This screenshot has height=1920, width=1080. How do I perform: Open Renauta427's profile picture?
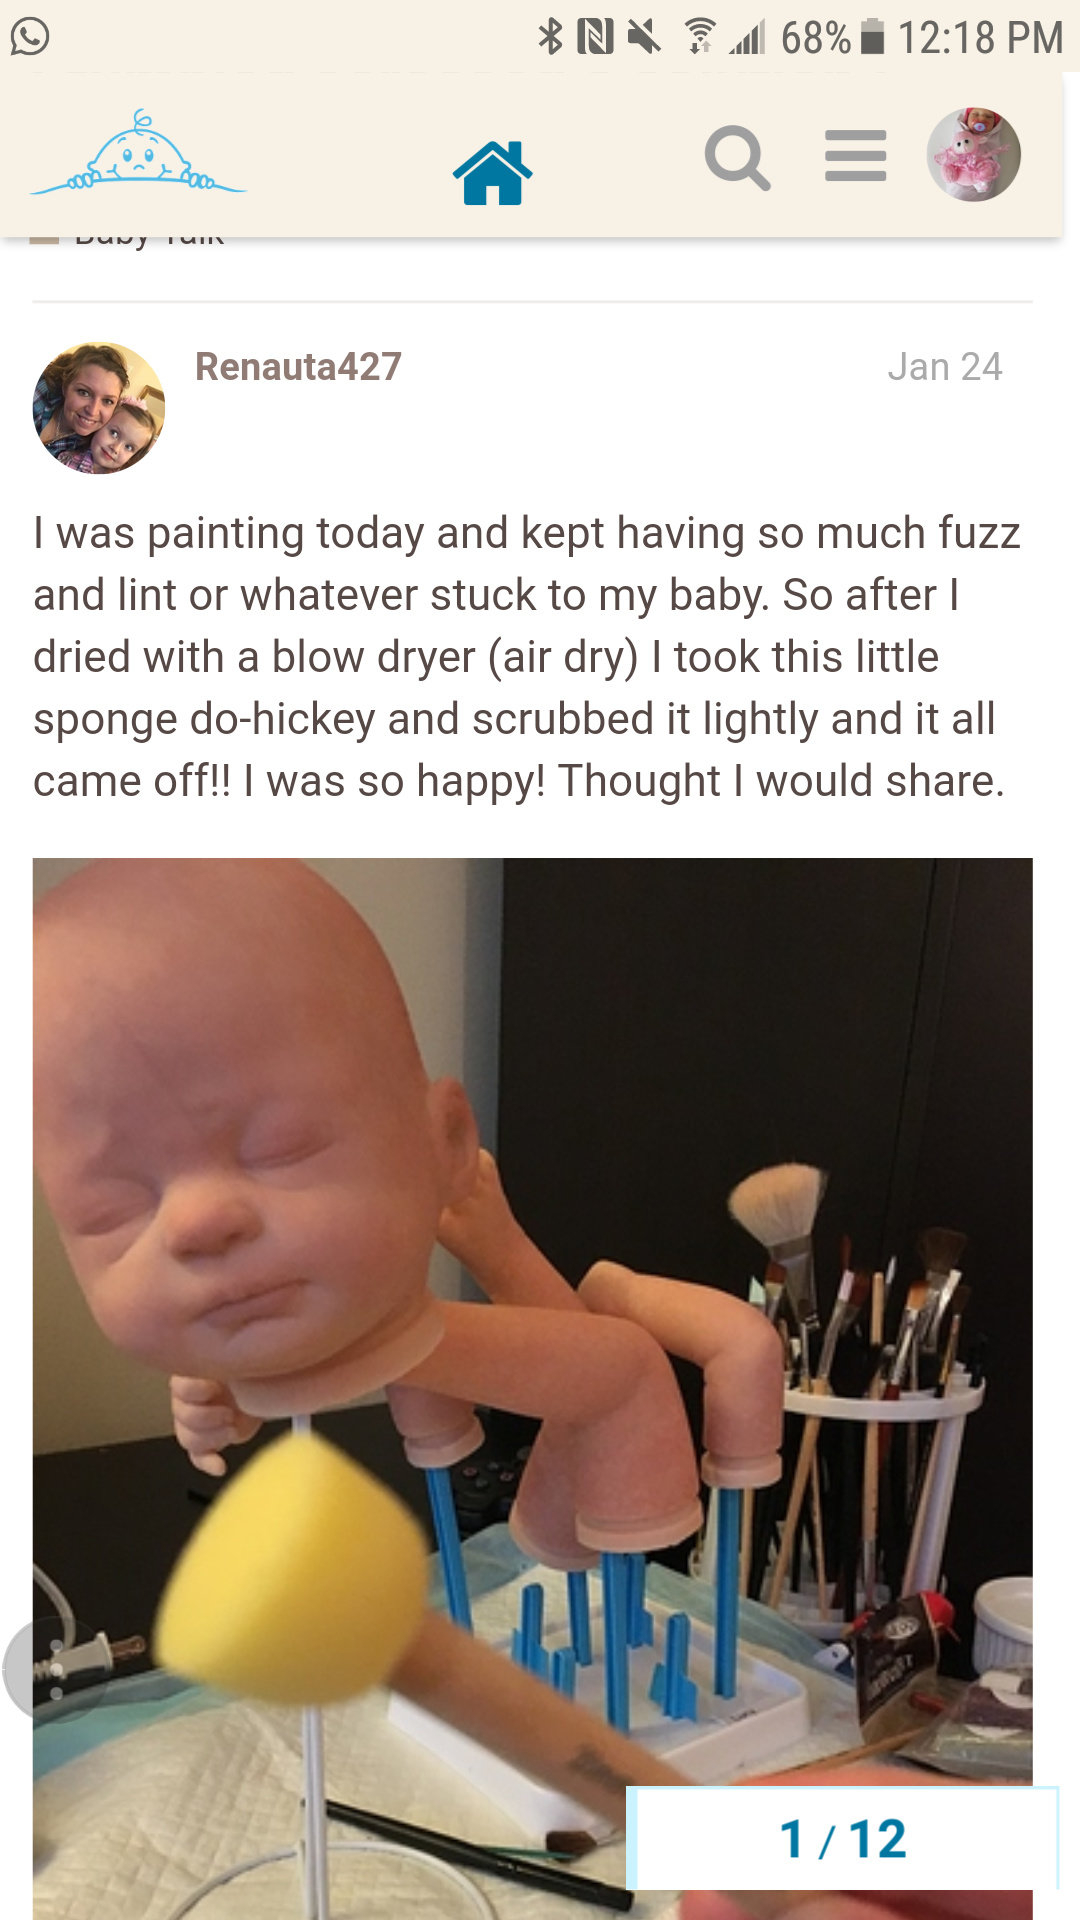point(98,408)
